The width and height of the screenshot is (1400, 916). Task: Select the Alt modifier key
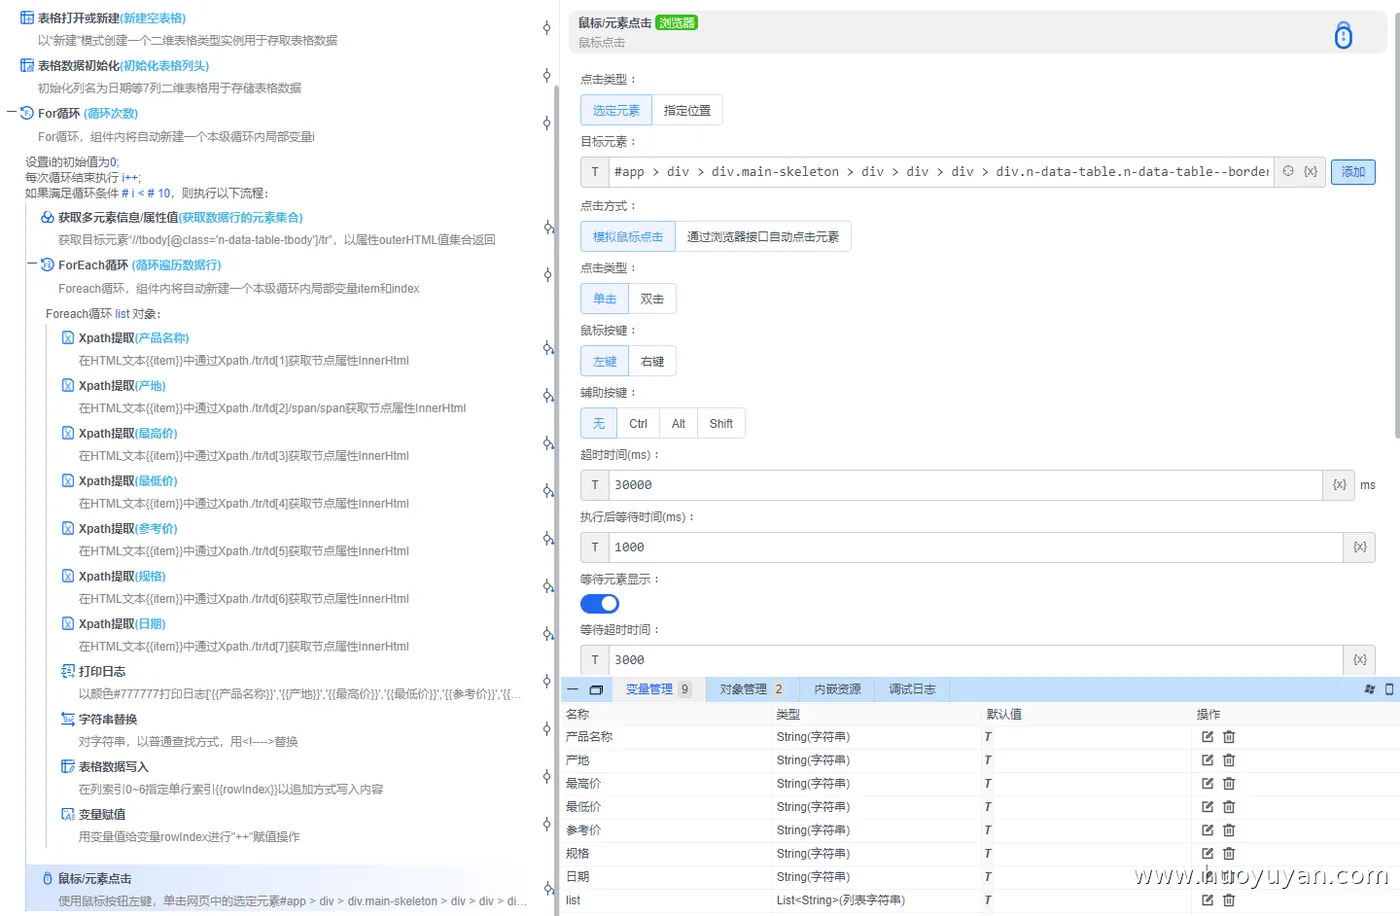[x=679, y=423]
